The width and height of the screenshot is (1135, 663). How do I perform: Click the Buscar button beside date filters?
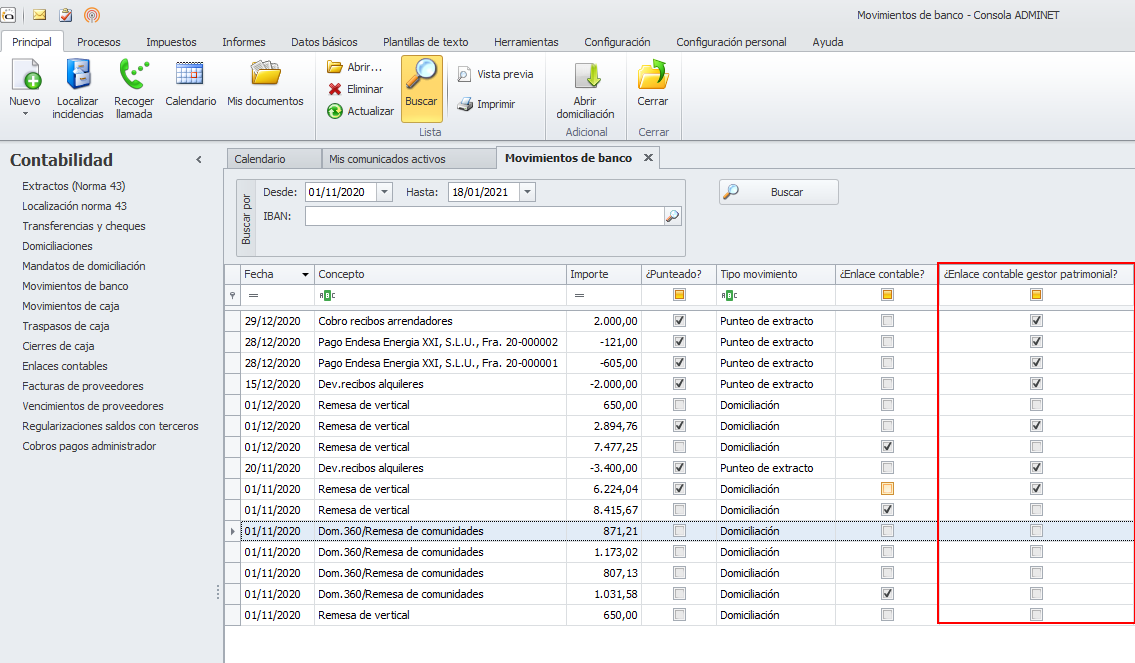click(x=778, y=192)
